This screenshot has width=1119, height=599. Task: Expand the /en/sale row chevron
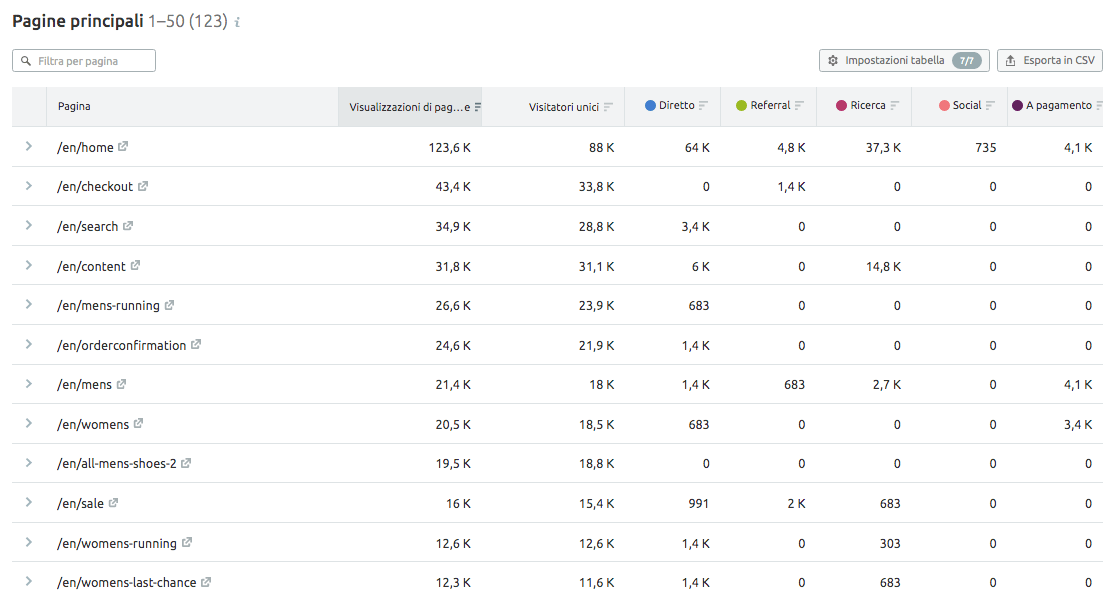coord(29,503)
